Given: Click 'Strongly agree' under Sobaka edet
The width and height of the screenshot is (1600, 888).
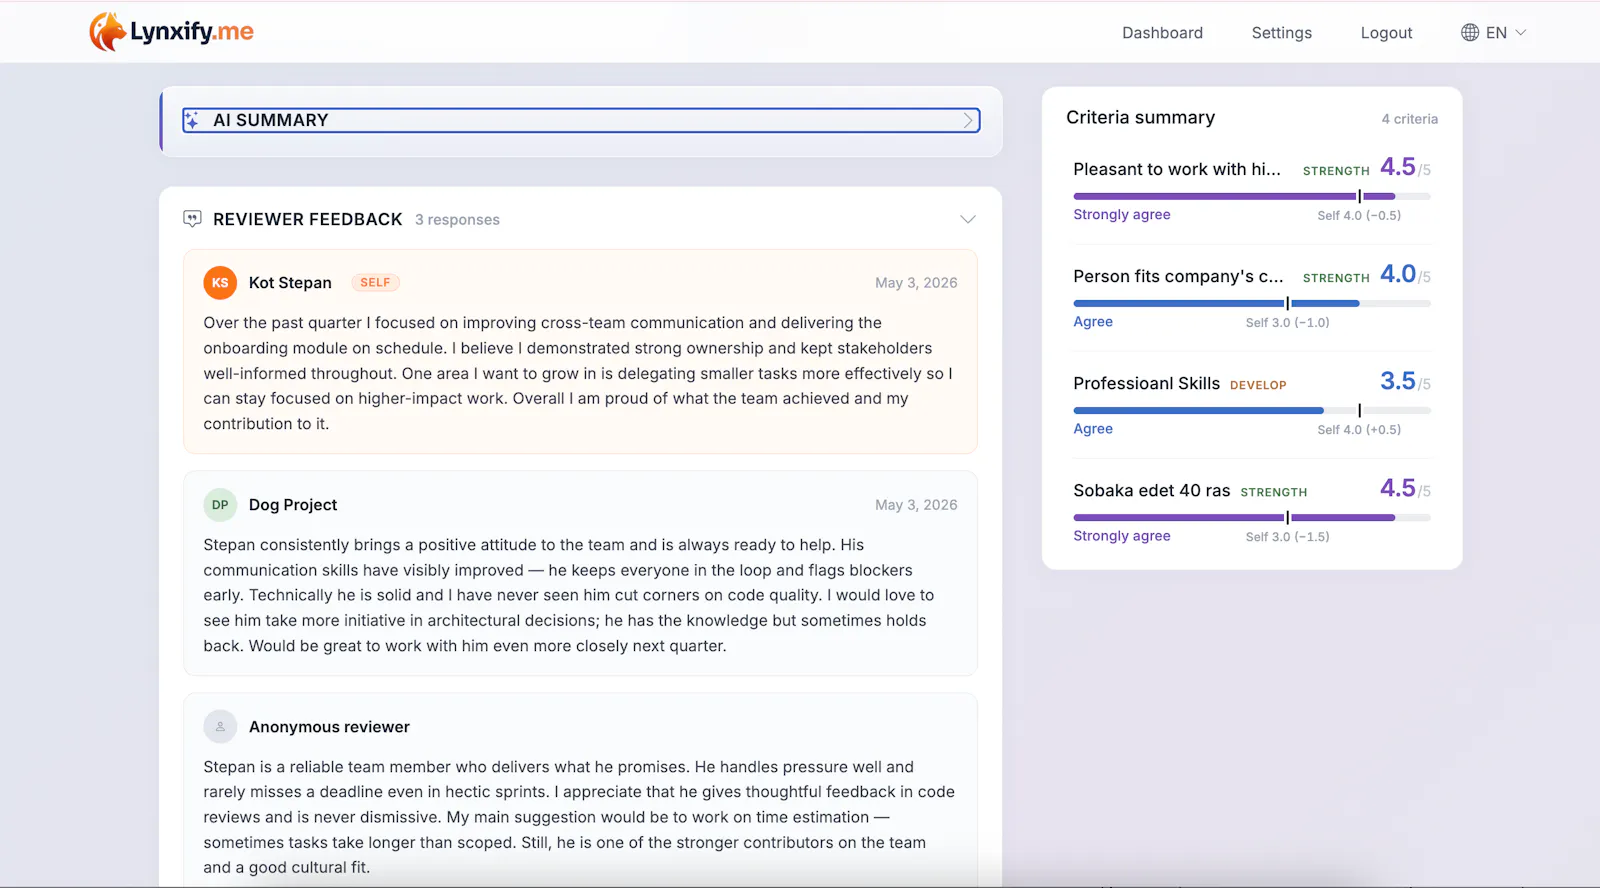Looking at the screenshot, I should [x=1121, y=536].
